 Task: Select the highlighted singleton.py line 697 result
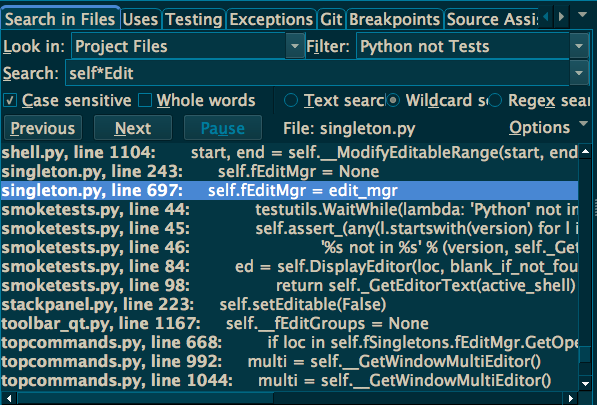(289, 191)
